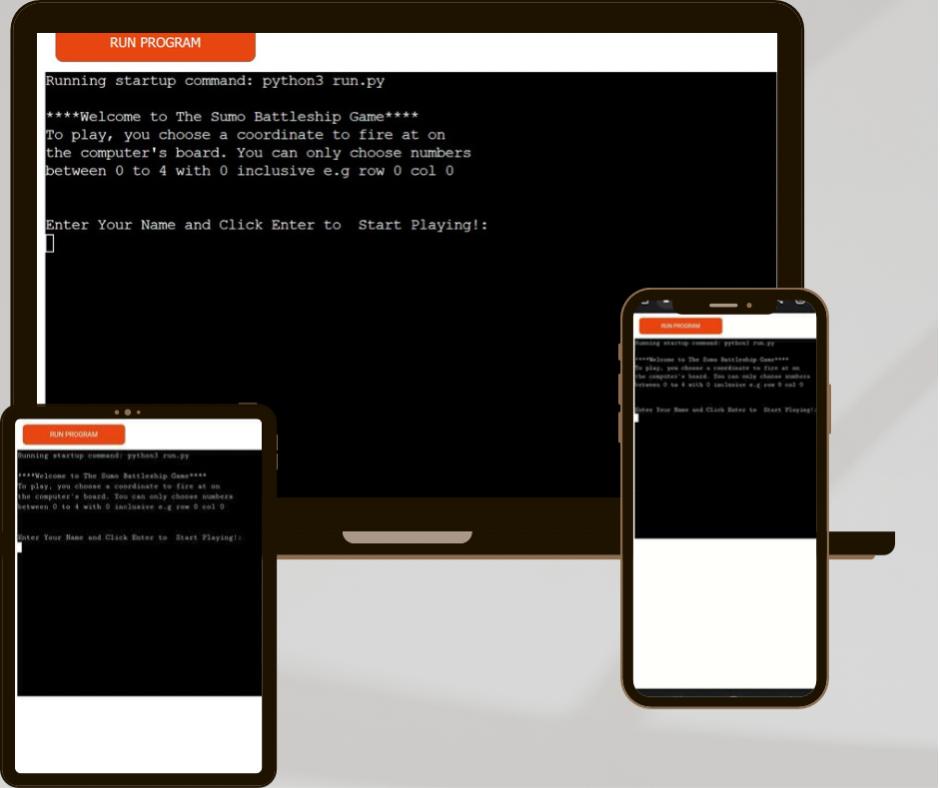Click RUN PROGRAM button on the laptop

pos(155,46)
